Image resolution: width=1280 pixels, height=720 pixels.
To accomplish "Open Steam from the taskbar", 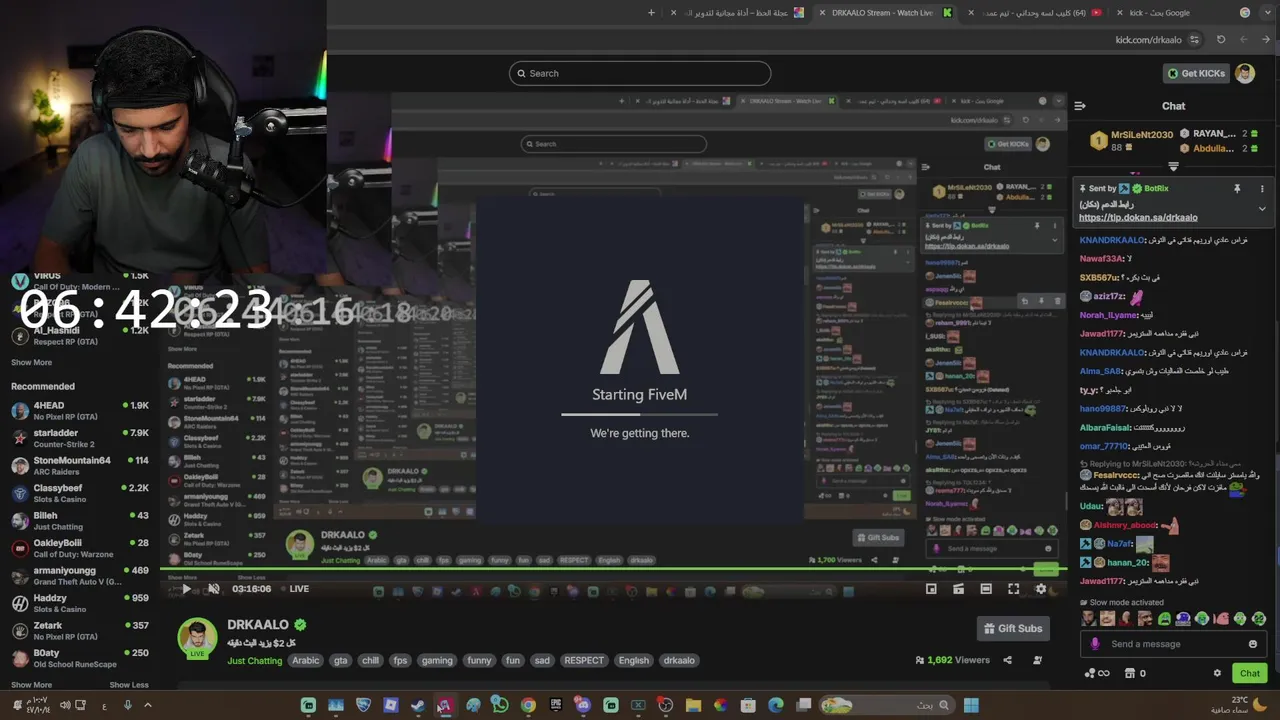I will click(418, 705).
